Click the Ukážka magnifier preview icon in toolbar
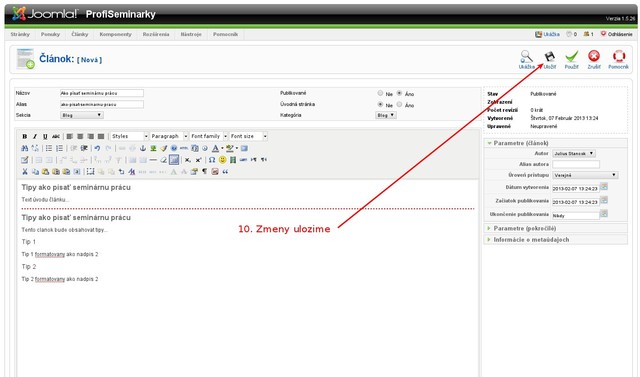The height and width of the screenshot is (377, 640). coord(527,56)
